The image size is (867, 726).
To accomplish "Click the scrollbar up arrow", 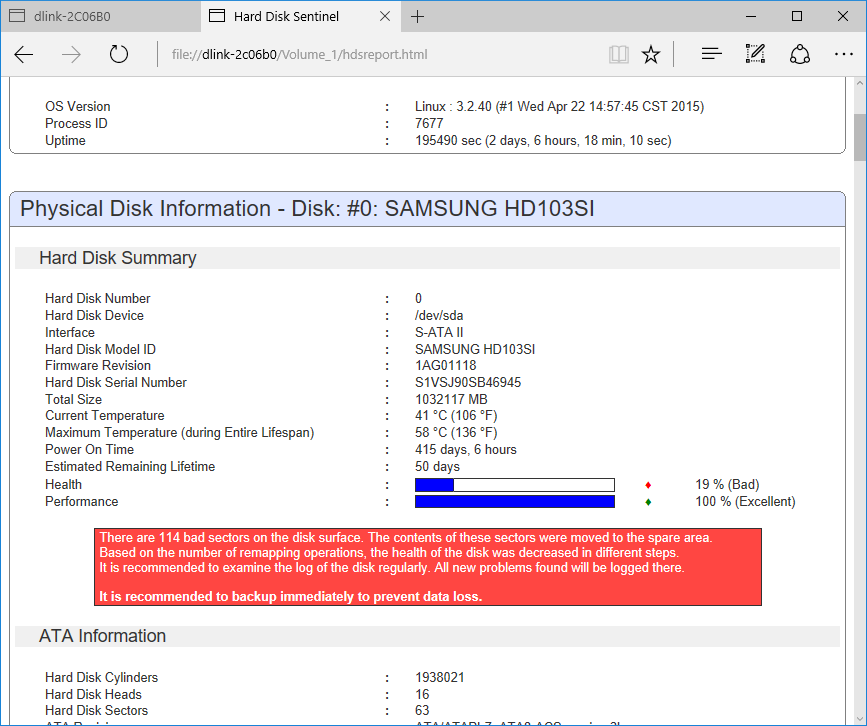I will [860, 83].
